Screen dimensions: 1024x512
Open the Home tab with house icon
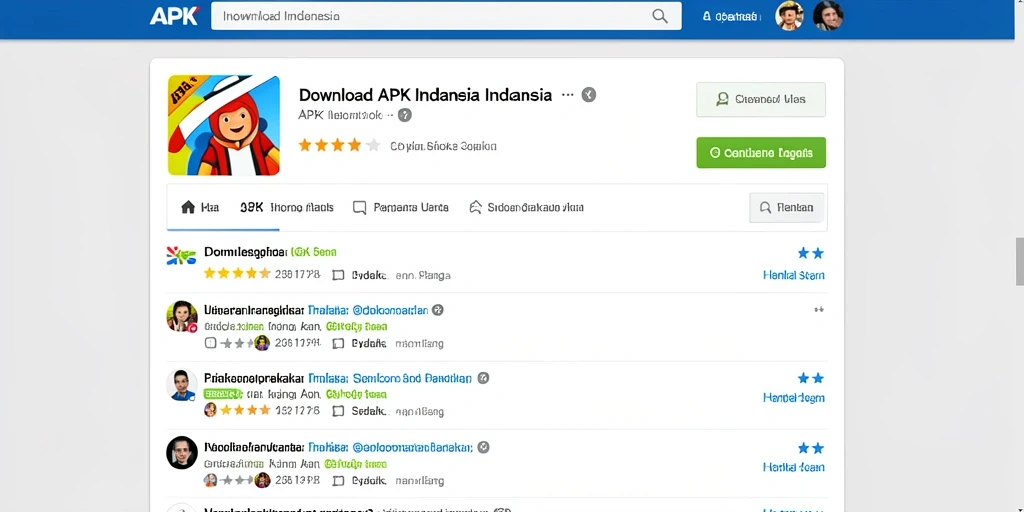click(199, 208)
